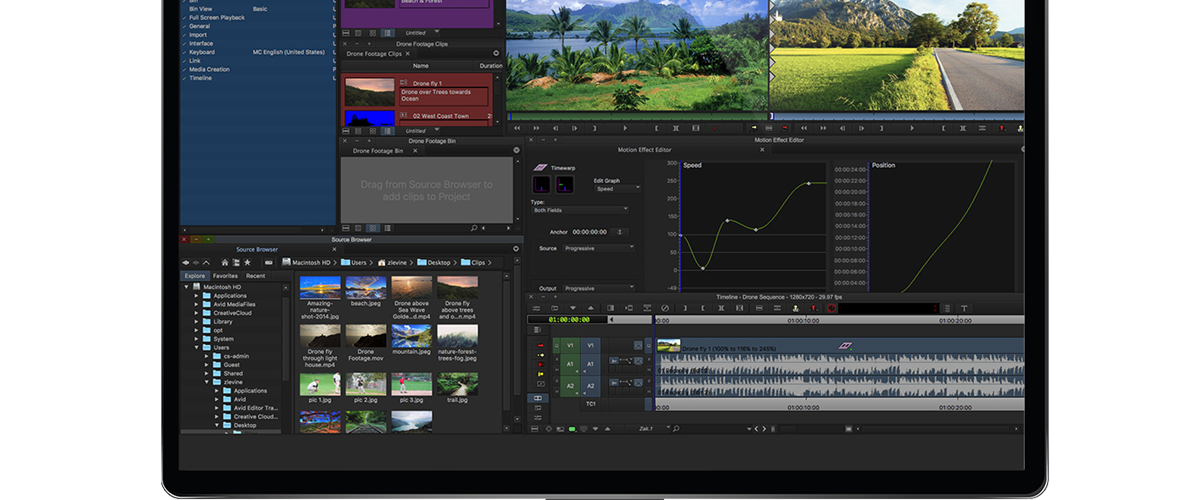Screen dimensions: 1200x500
Task: Click the star favorites icon in Source Browser
Action: [248, 262]
